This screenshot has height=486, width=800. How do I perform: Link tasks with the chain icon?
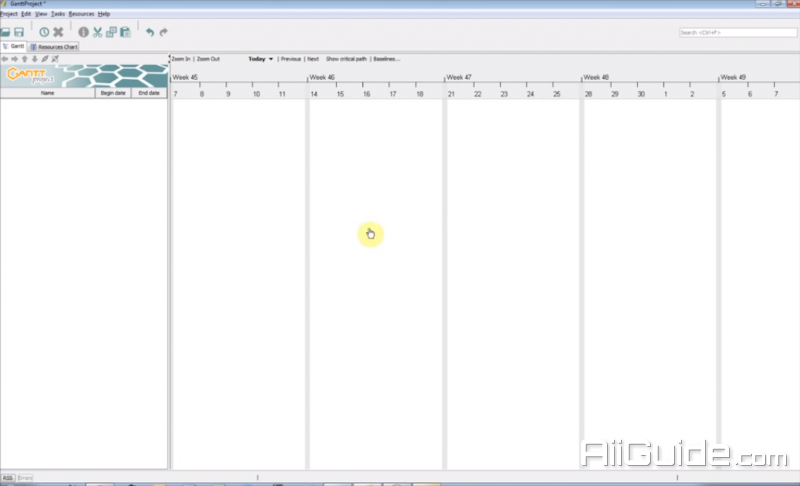[45, 59]
